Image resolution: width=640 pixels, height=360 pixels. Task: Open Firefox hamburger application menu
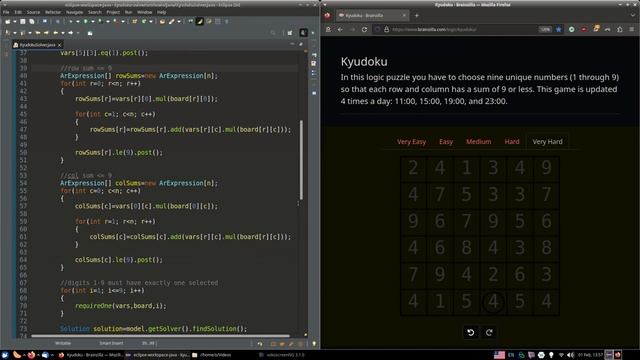[x=631, y=29]
